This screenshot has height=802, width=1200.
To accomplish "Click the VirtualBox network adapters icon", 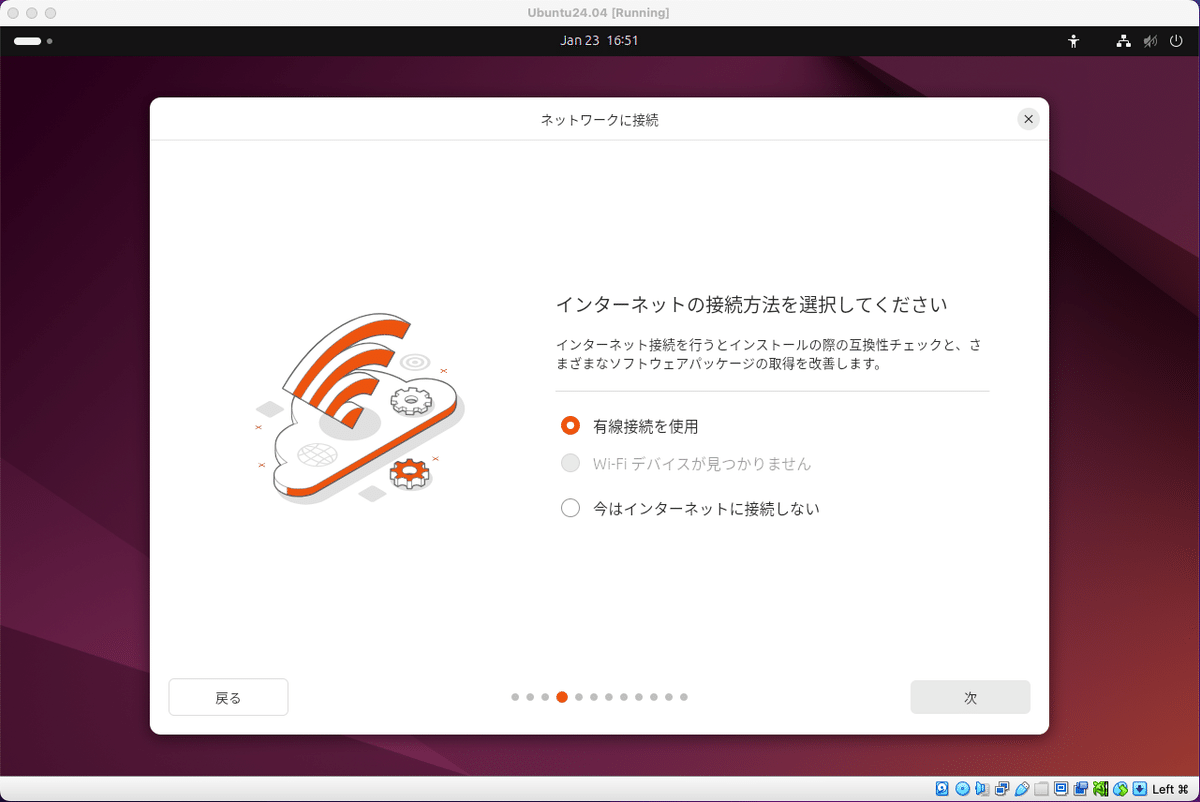I will click(x=1002, y=789).
